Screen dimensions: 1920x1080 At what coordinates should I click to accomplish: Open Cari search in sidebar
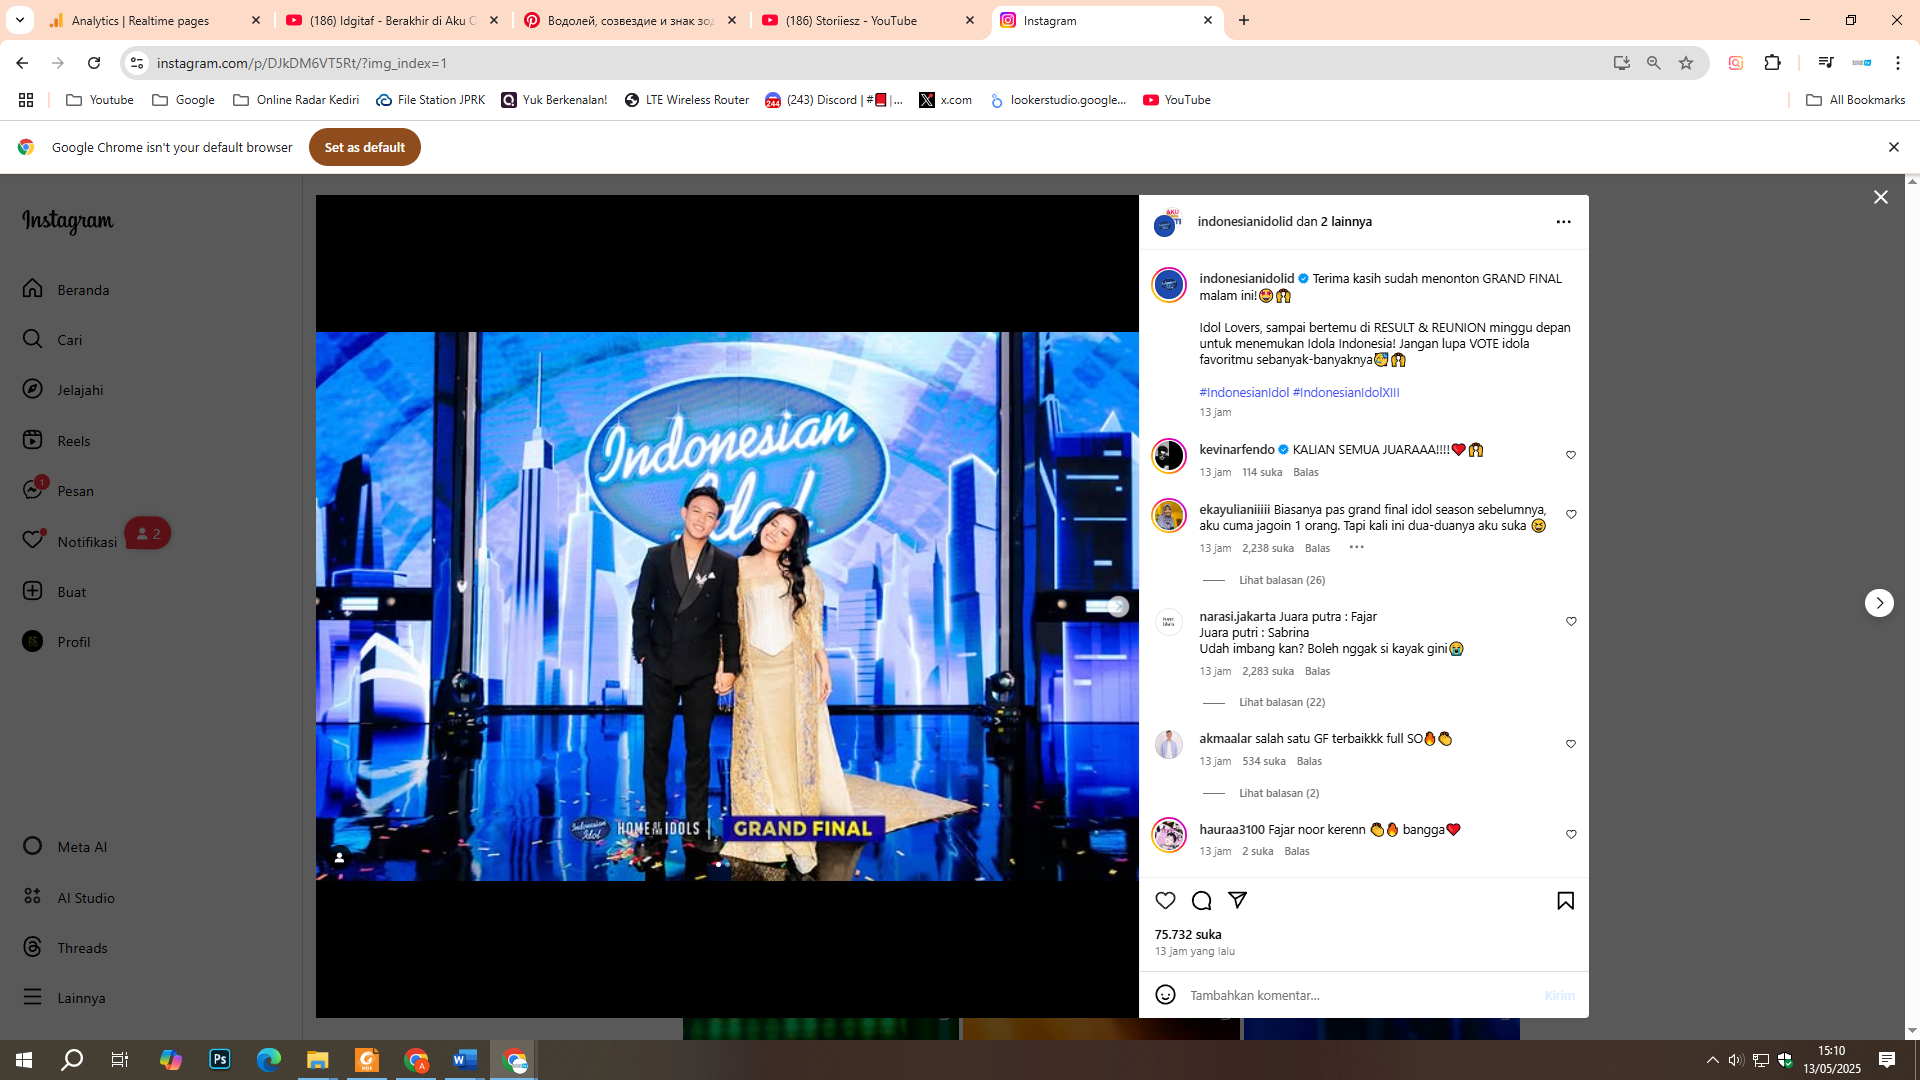coord(53,340)
